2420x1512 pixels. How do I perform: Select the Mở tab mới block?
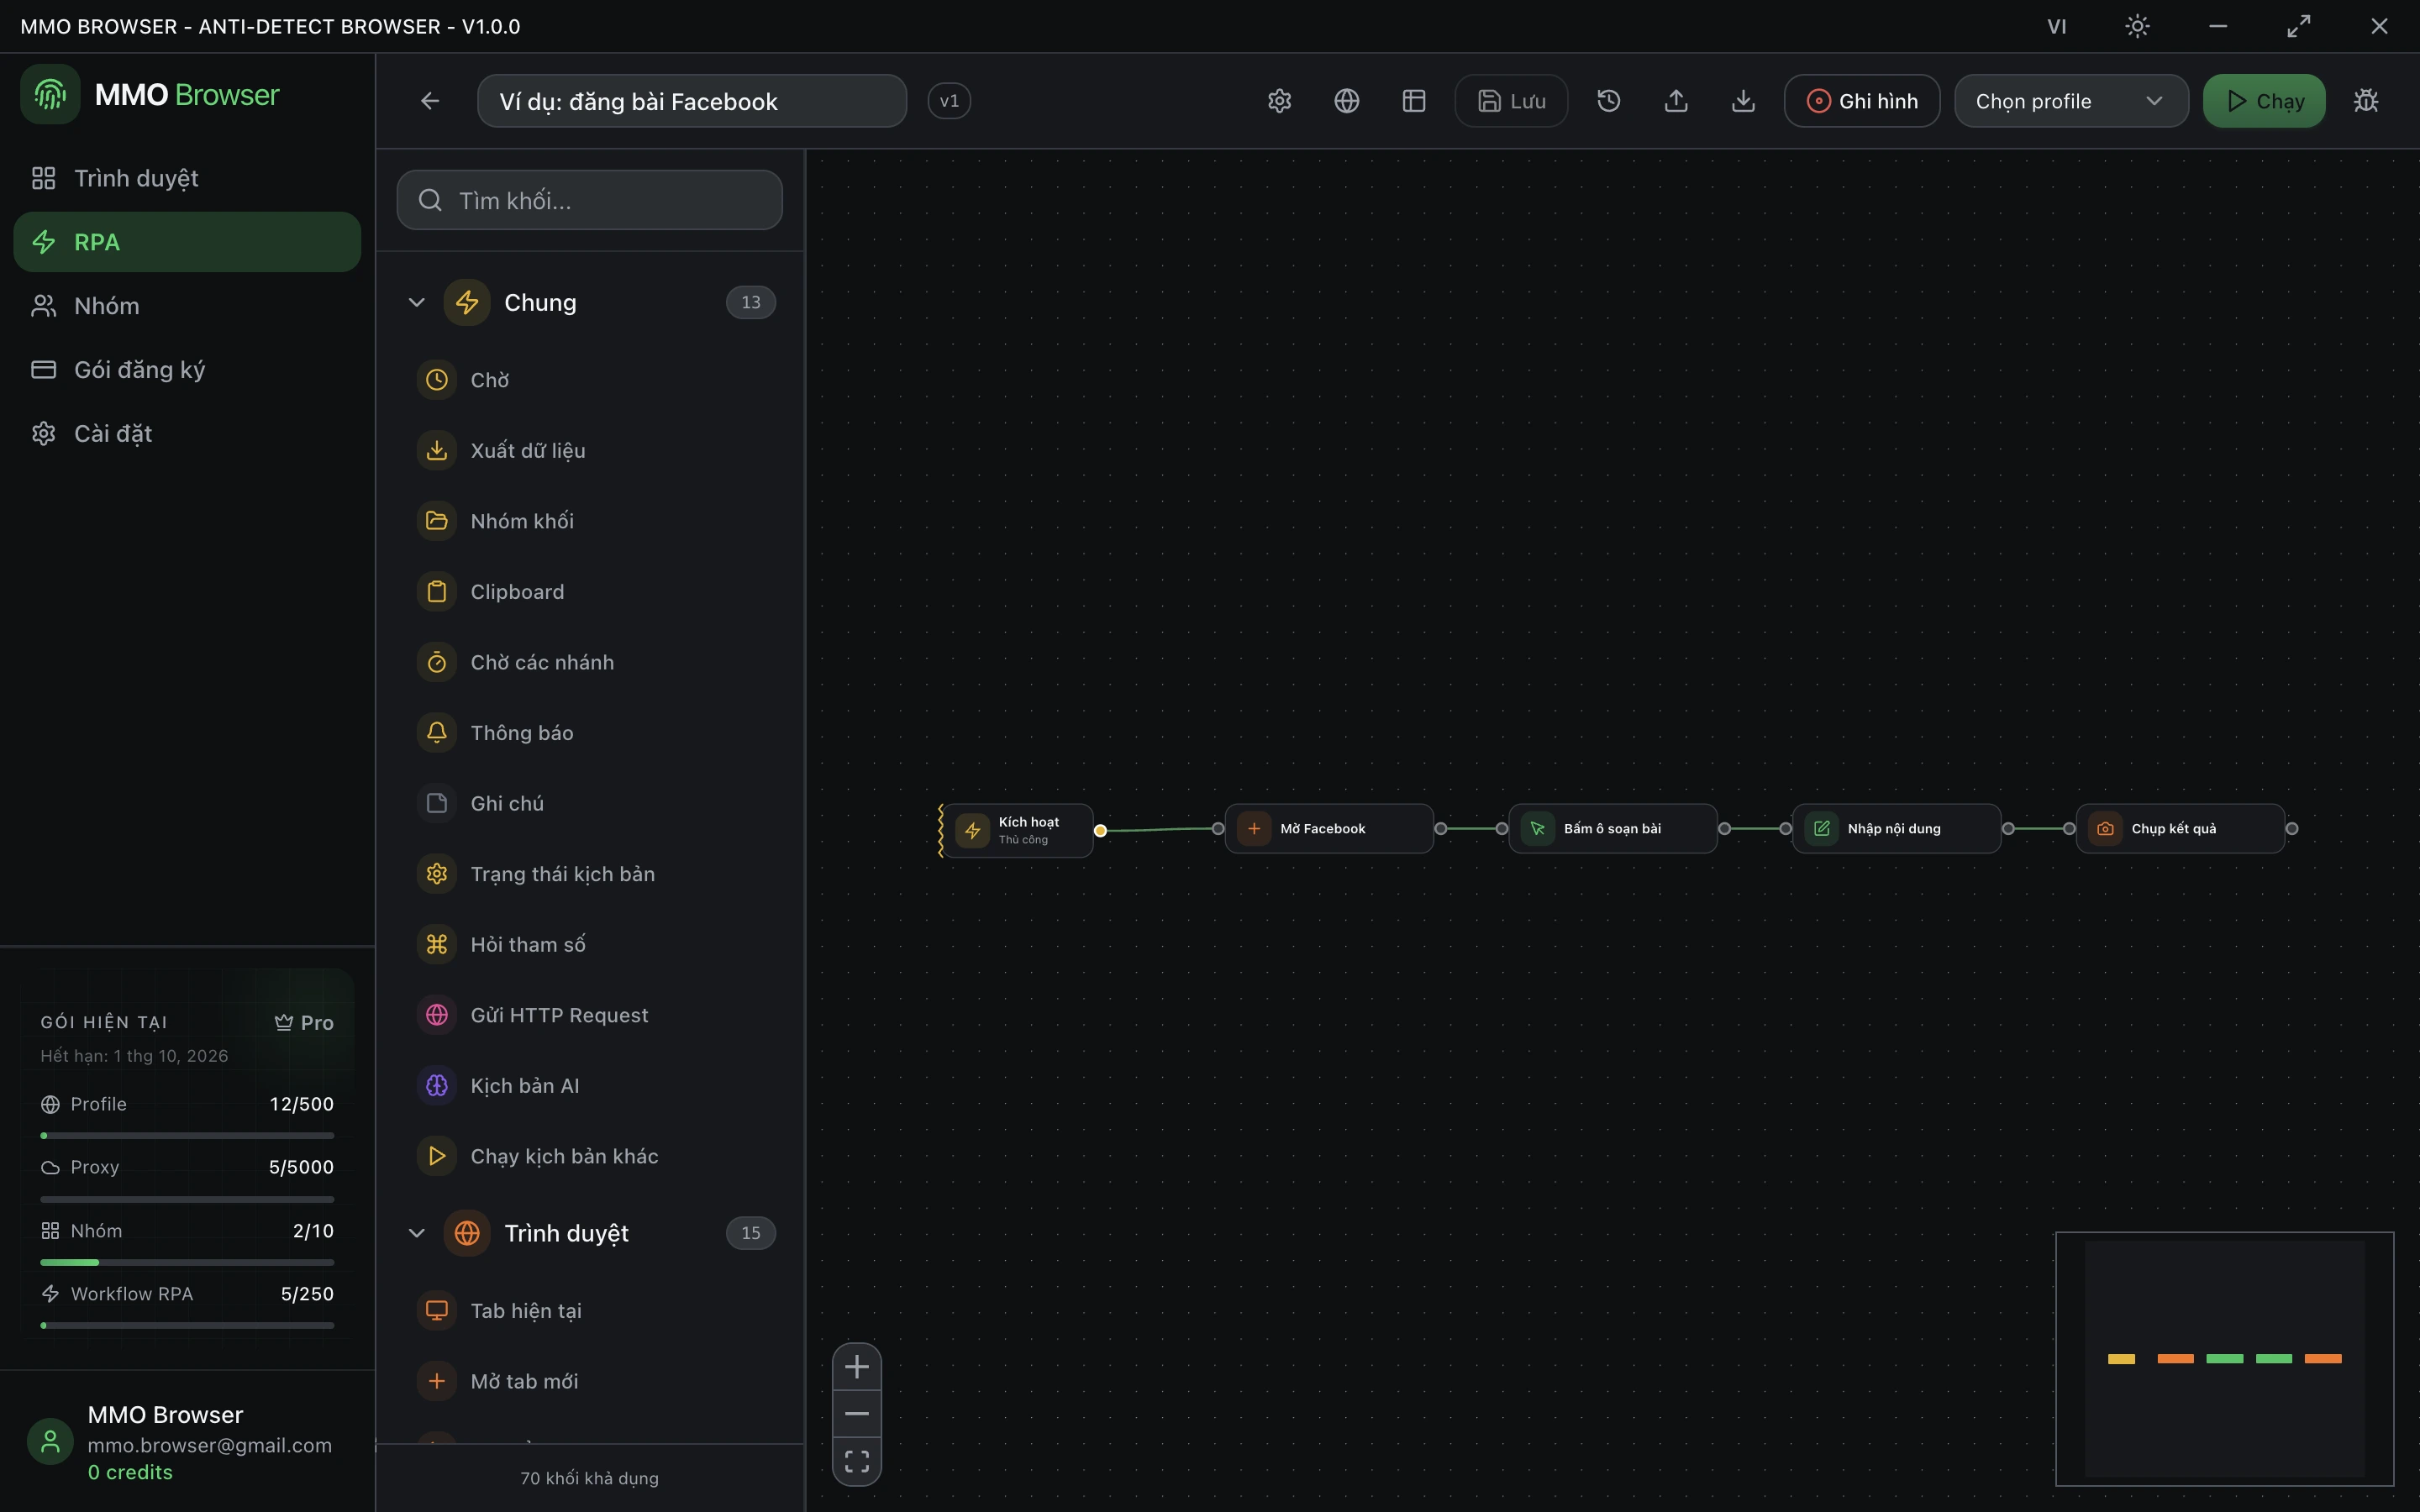click(x=590, y=1381)
